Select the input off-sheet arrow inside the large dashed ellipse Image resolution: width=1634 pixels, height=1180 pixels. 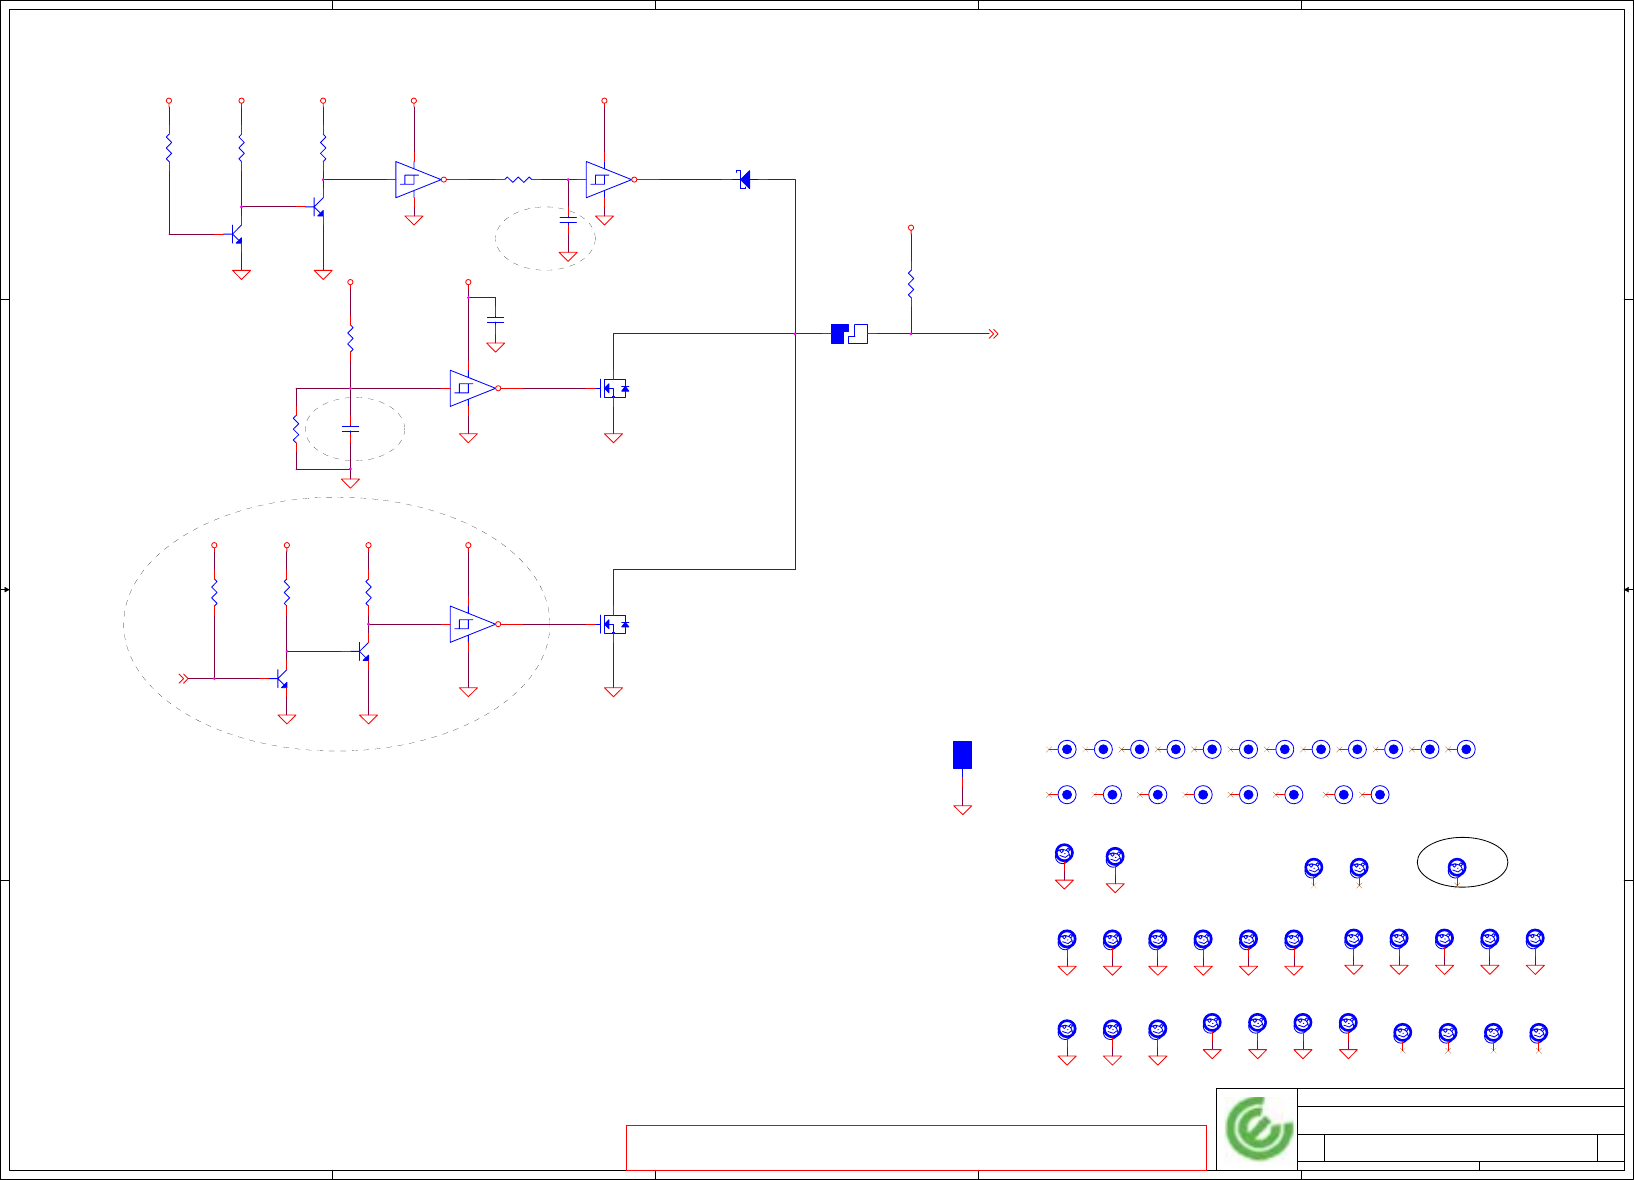[183, 678]
